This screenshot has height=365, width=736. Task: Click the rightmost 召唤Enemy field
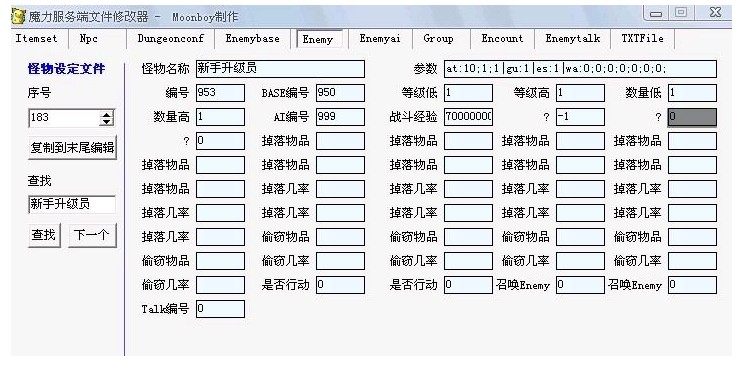coord(692,285)
